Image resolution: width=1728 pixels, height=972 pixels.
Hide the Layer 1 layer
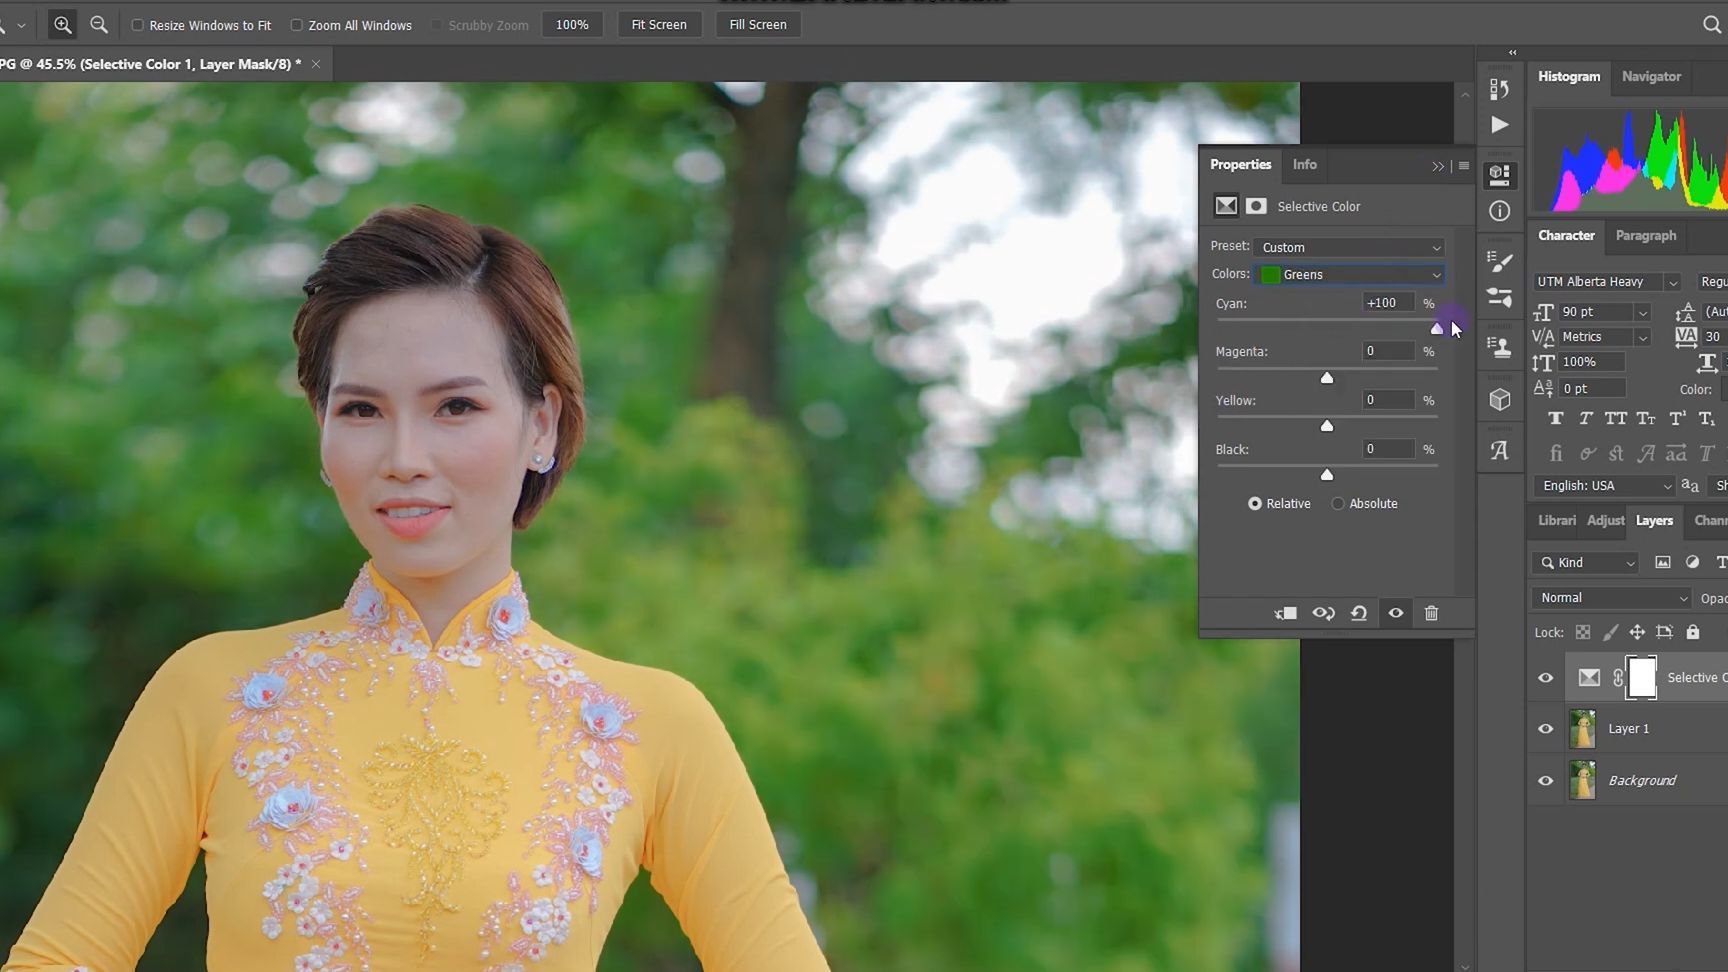[x=1545, y=729]
